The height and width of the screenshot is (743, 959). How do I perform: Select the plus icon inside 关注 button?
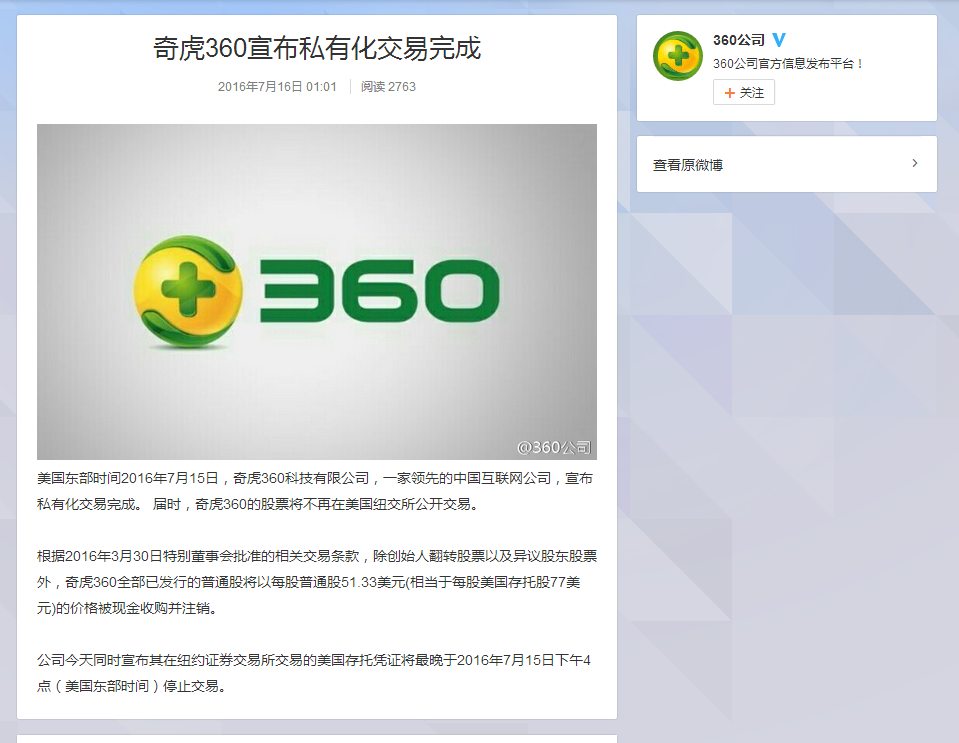point(728,91)
